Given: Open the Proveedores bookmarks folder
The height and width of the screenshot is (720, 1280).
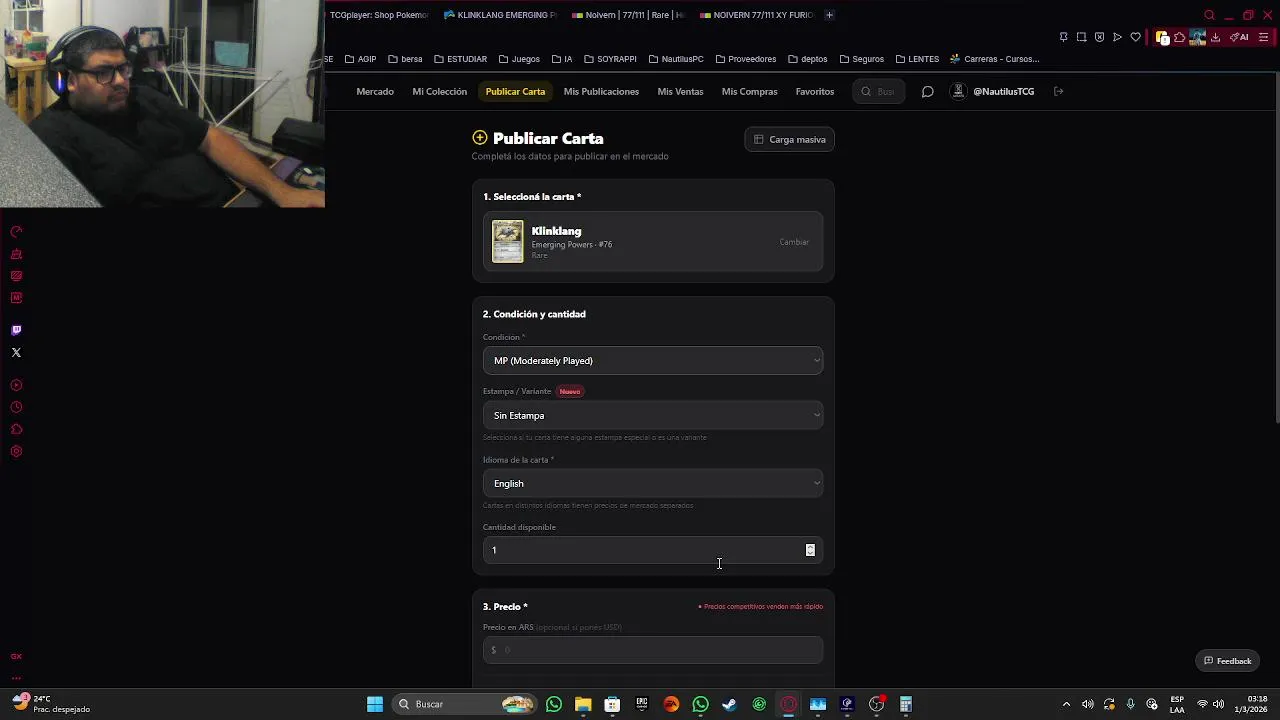Looking at the screenshot, I should 746,59.
